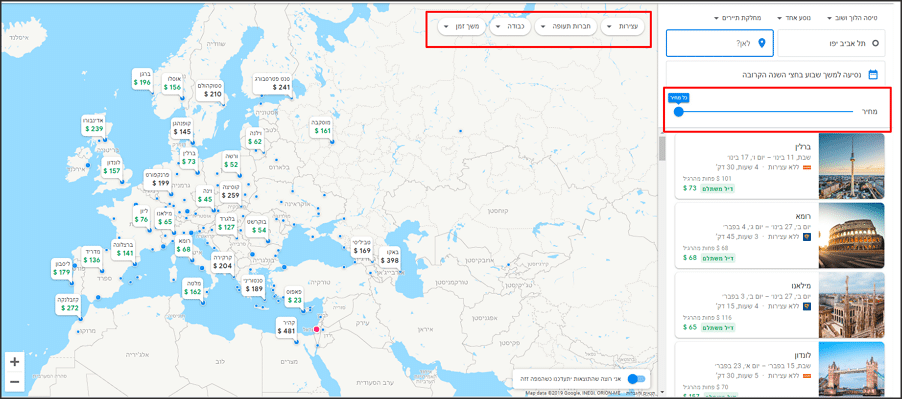Select the Vienna $45 map marker
The height and width of the screenshot is (399, 902).
[x=204, y=195]
